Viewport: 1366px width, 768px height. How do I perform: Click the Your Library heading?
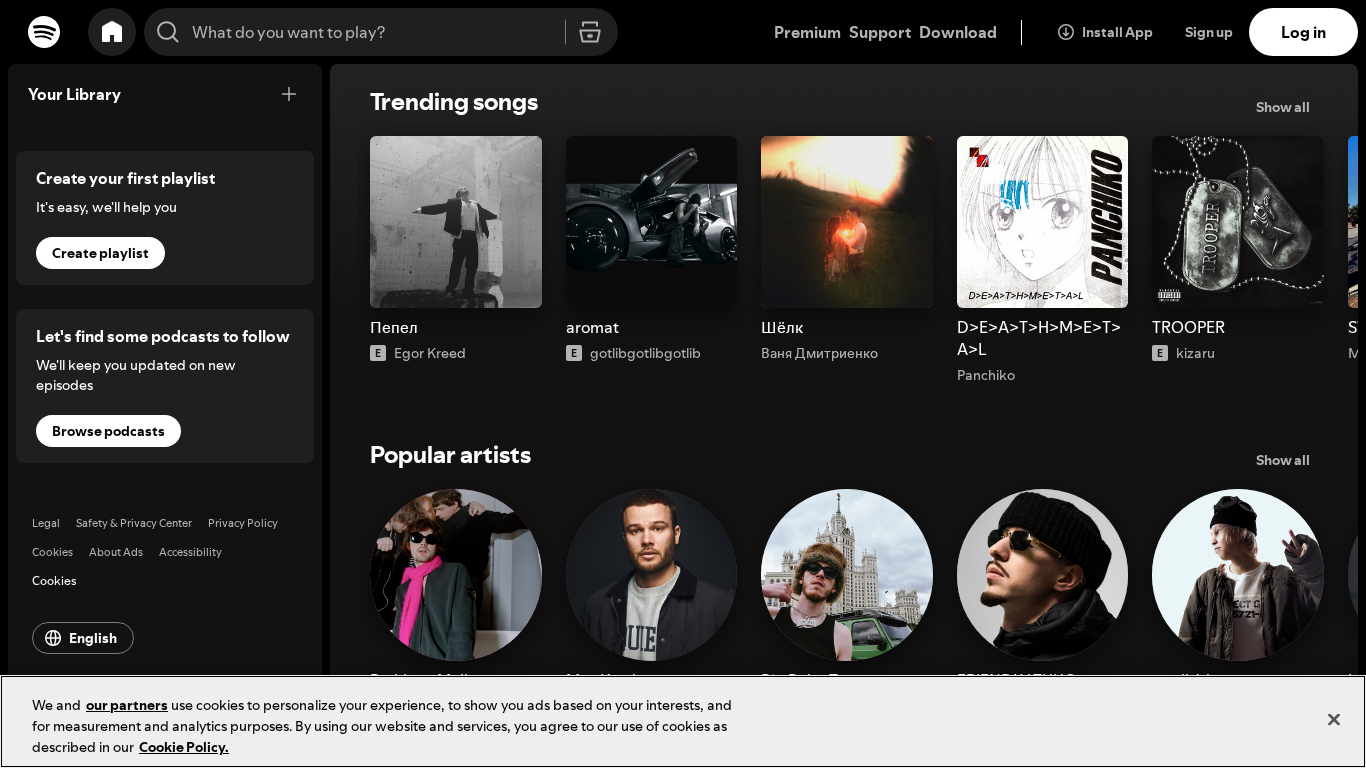[x=74, y=94]
